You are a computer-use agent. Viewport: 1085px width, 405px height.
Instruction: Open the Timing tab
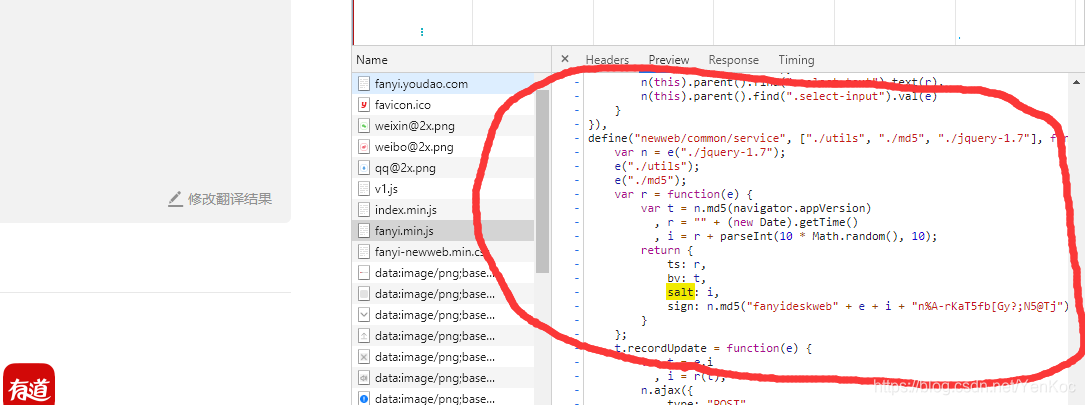tap(796, 60)
